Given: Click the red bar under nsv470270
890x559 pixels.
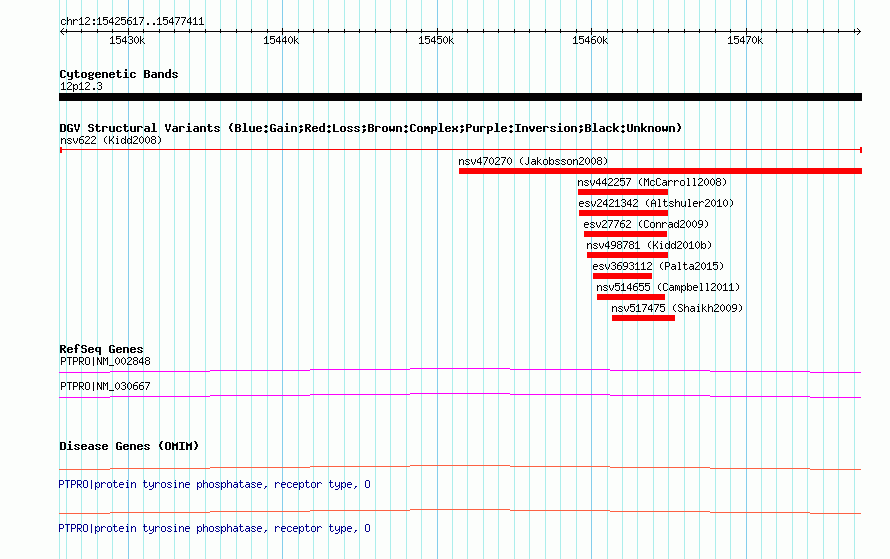Looking at the screenshot, I should (x=660, y=171).
